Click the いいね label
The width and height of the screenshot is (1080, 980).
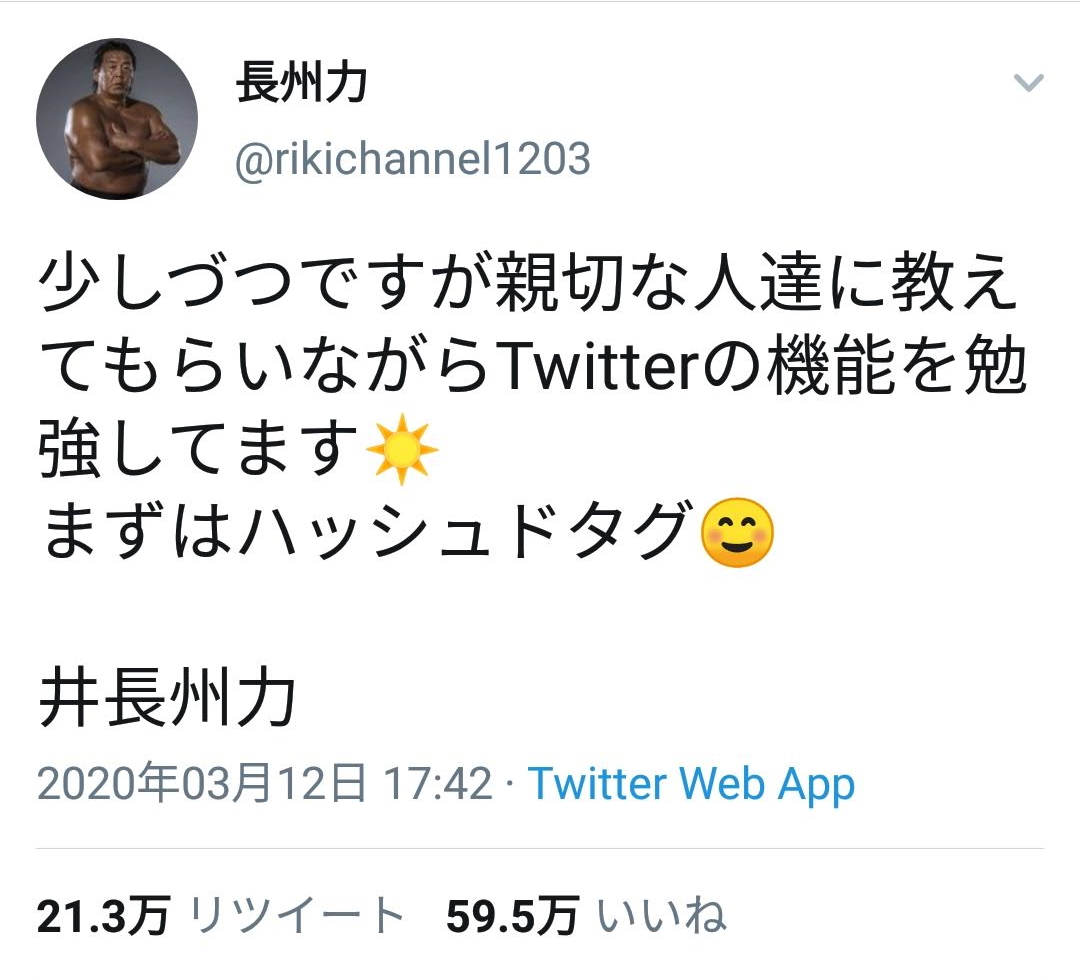(x=660, y=916)
